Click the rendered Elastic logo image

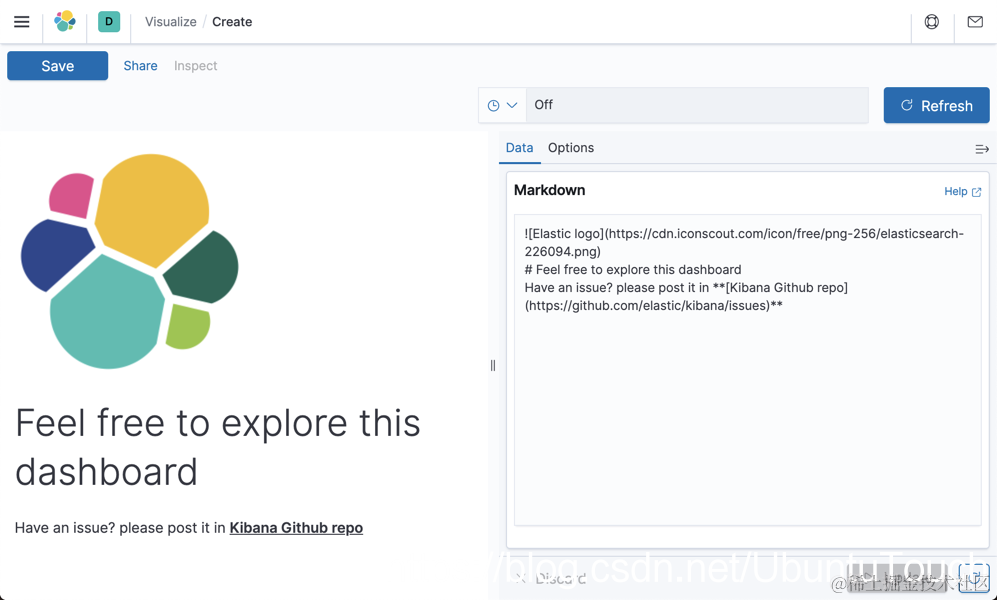130,261
